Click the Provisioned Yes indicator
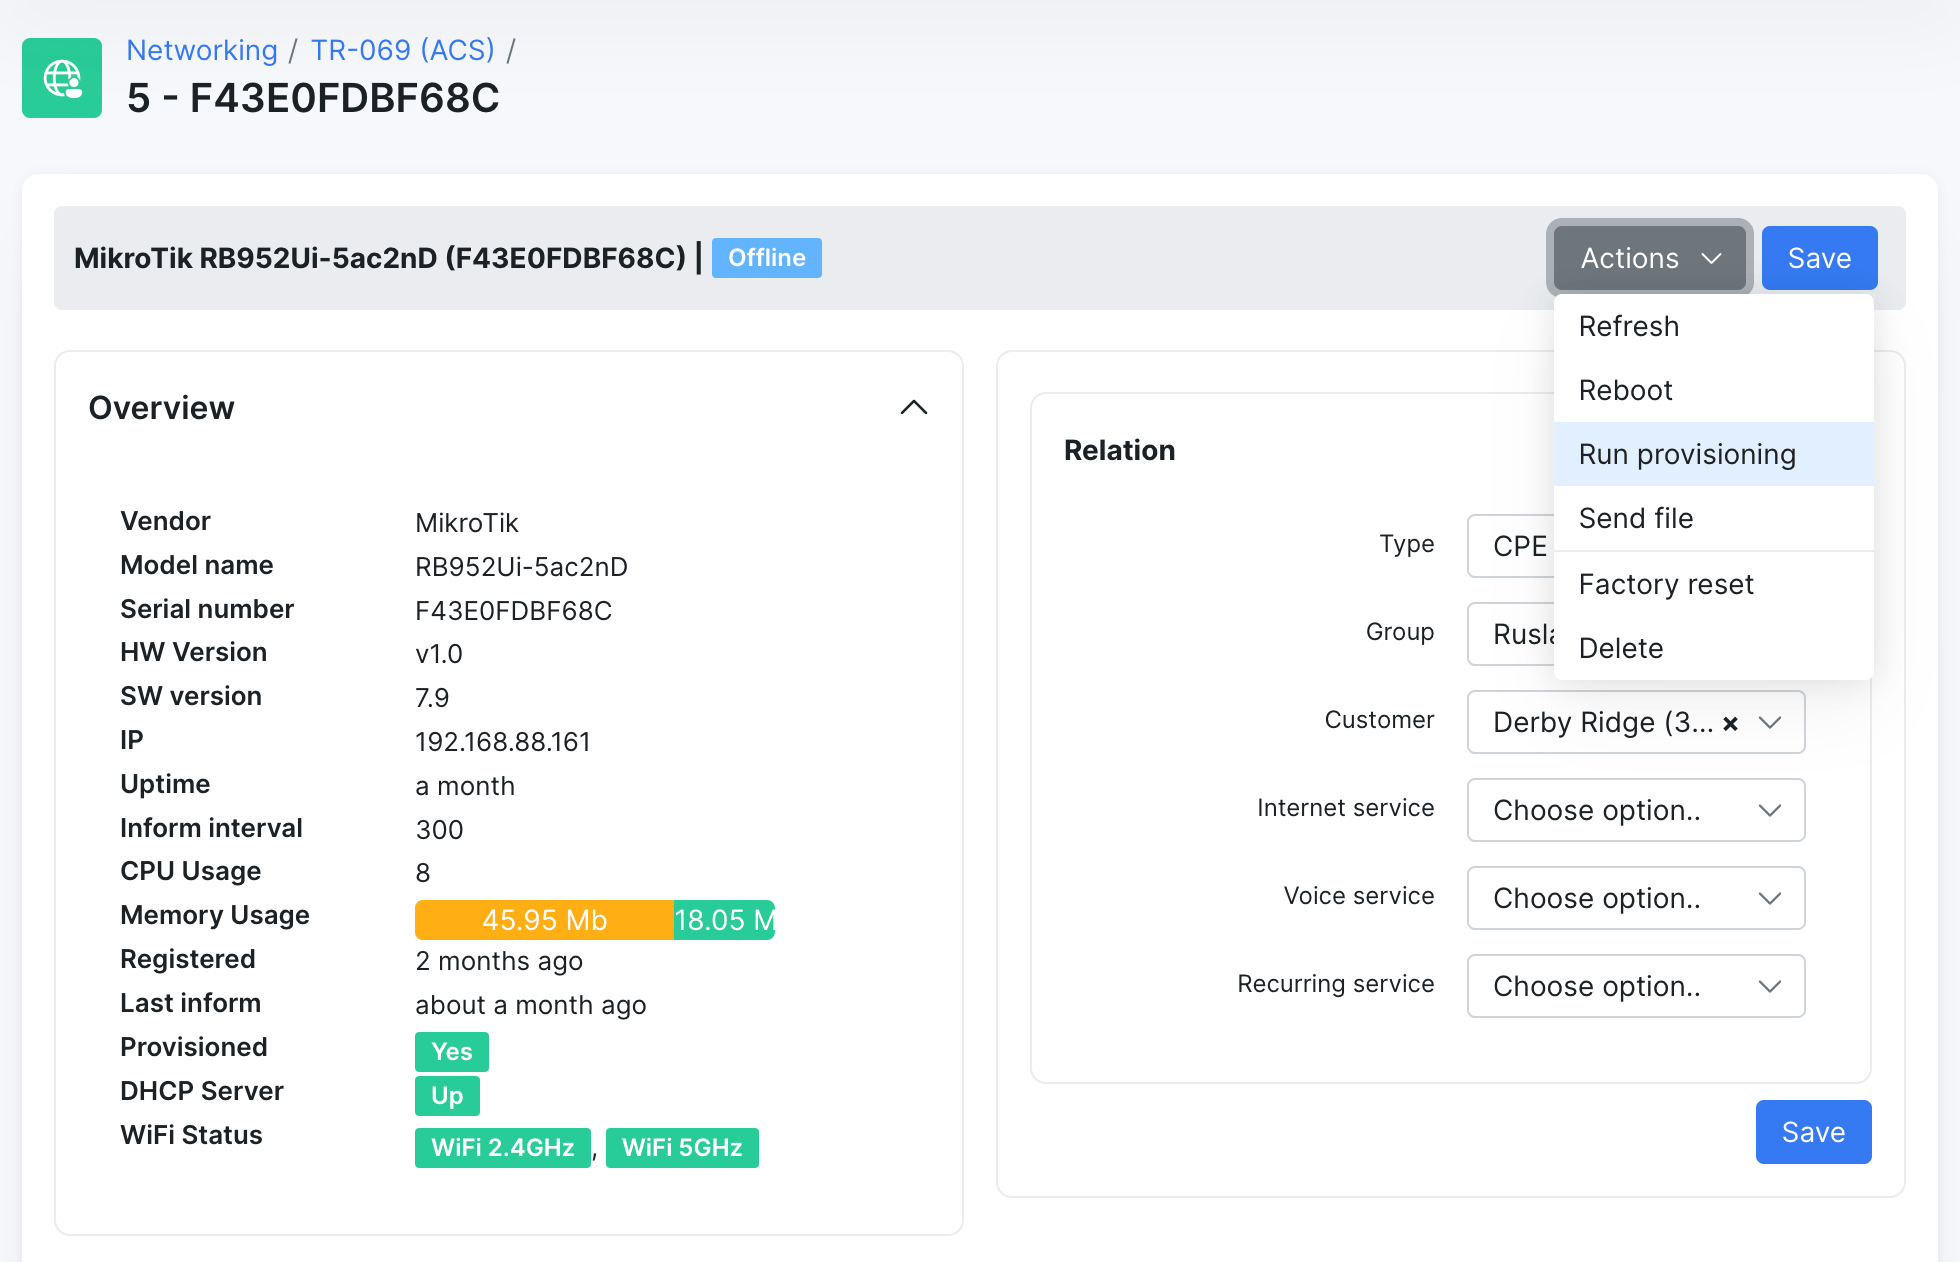The image size is (1960, 1262). (451, 1051)
